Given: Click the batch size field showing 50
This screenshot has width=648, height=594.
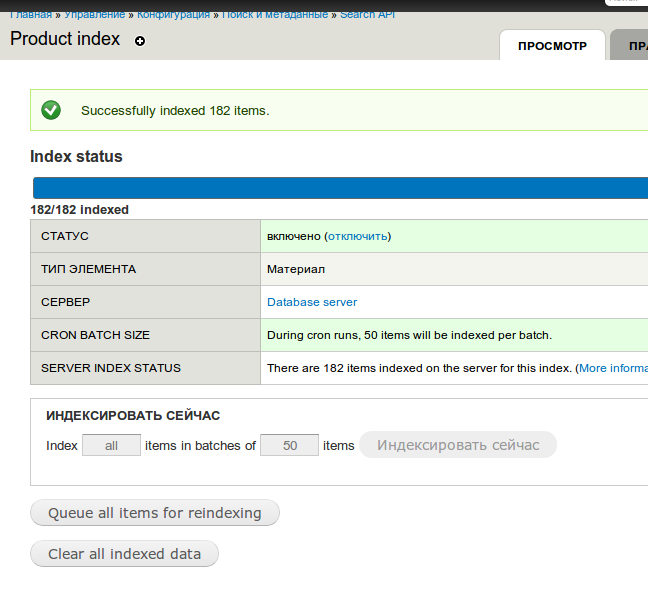Looking at the screenshot, I should 289,445.
